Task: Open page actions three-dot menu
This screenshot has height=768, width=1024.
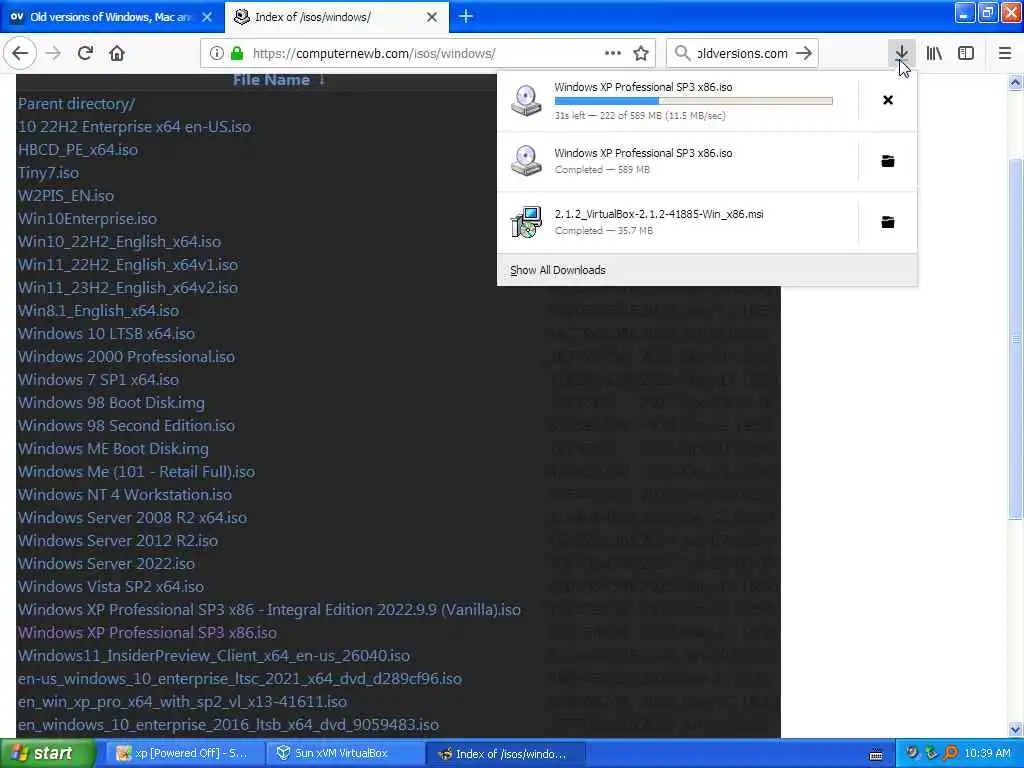Action: 613,54
